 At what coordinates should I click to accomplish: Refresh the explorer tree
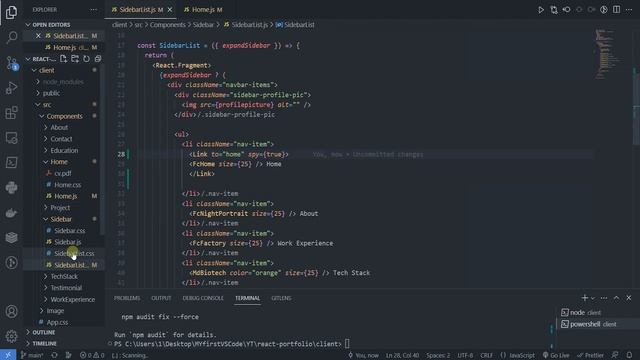tap(86, 59)
